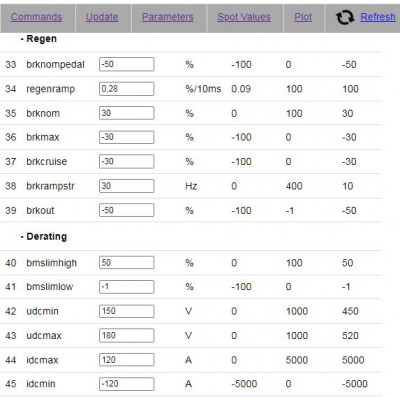Go to the Spot Values tab
The width and height of the screenshot is (400, 397).
(244, 17)
